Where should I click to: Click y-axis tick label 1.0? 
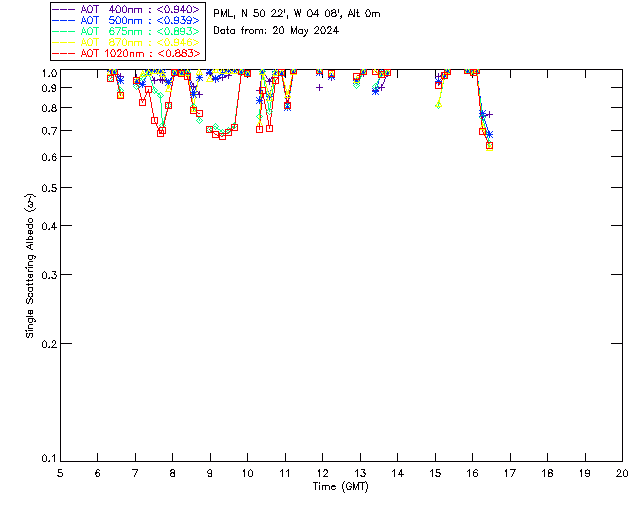[x=49, y=73]
